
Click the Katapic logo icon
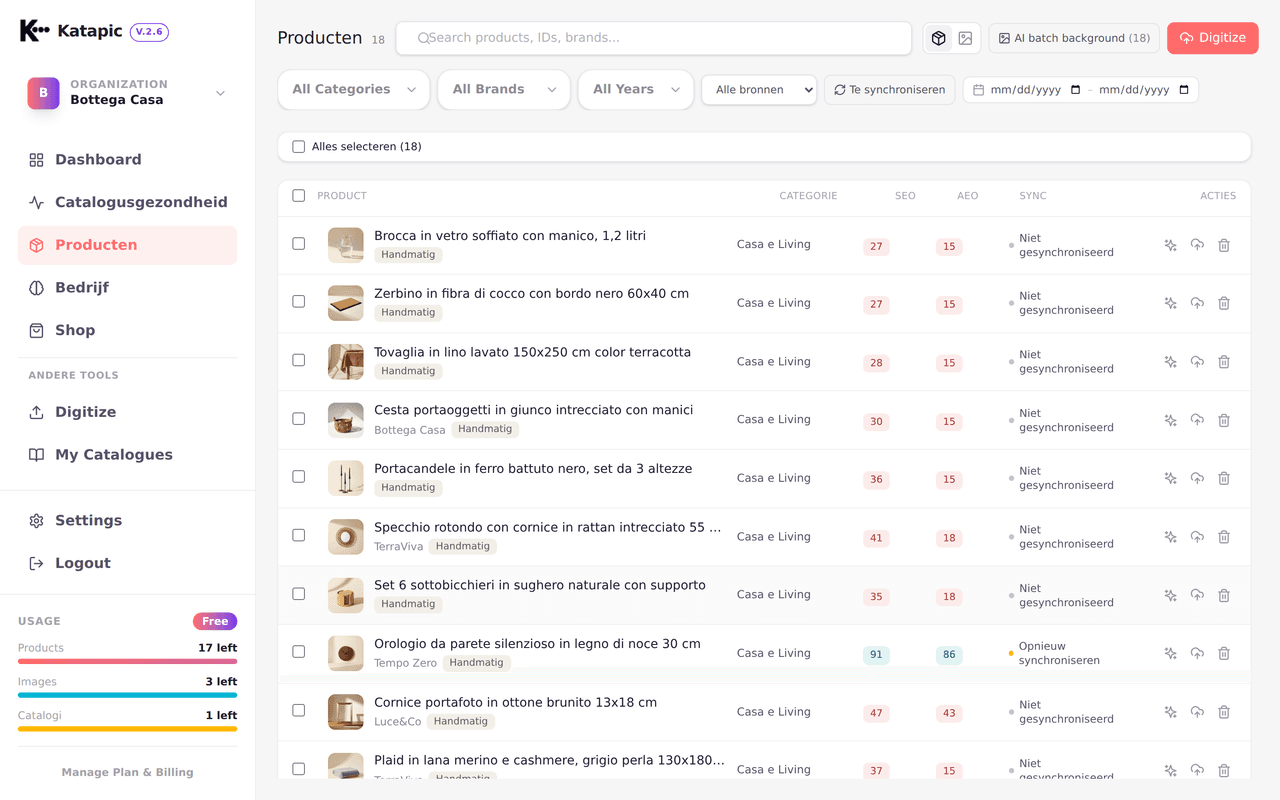pyautogui.click(x=34, y=31)
